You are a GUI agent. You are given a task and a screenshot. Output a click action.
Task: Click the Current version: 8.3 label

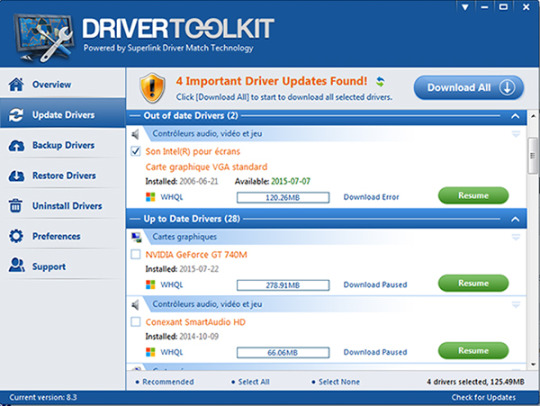click(x=43, y=397)
